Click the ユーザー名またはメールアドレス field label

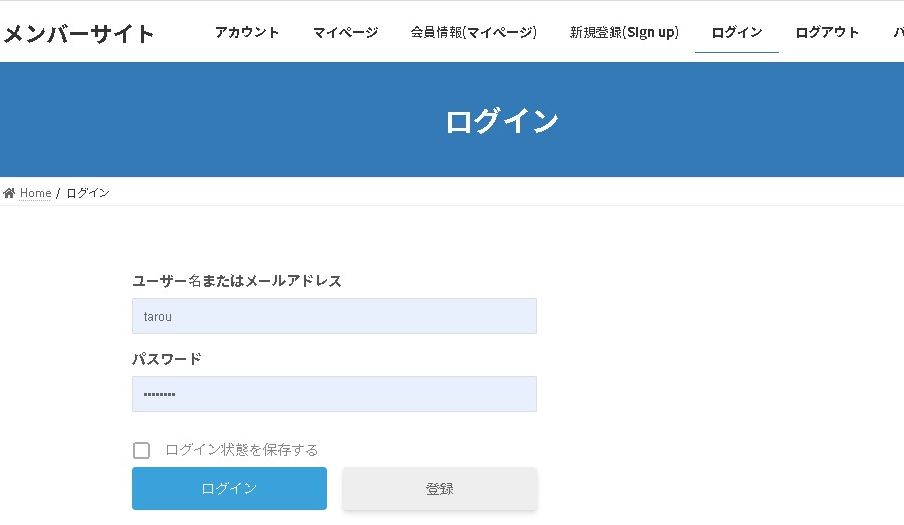pos(237,281)
